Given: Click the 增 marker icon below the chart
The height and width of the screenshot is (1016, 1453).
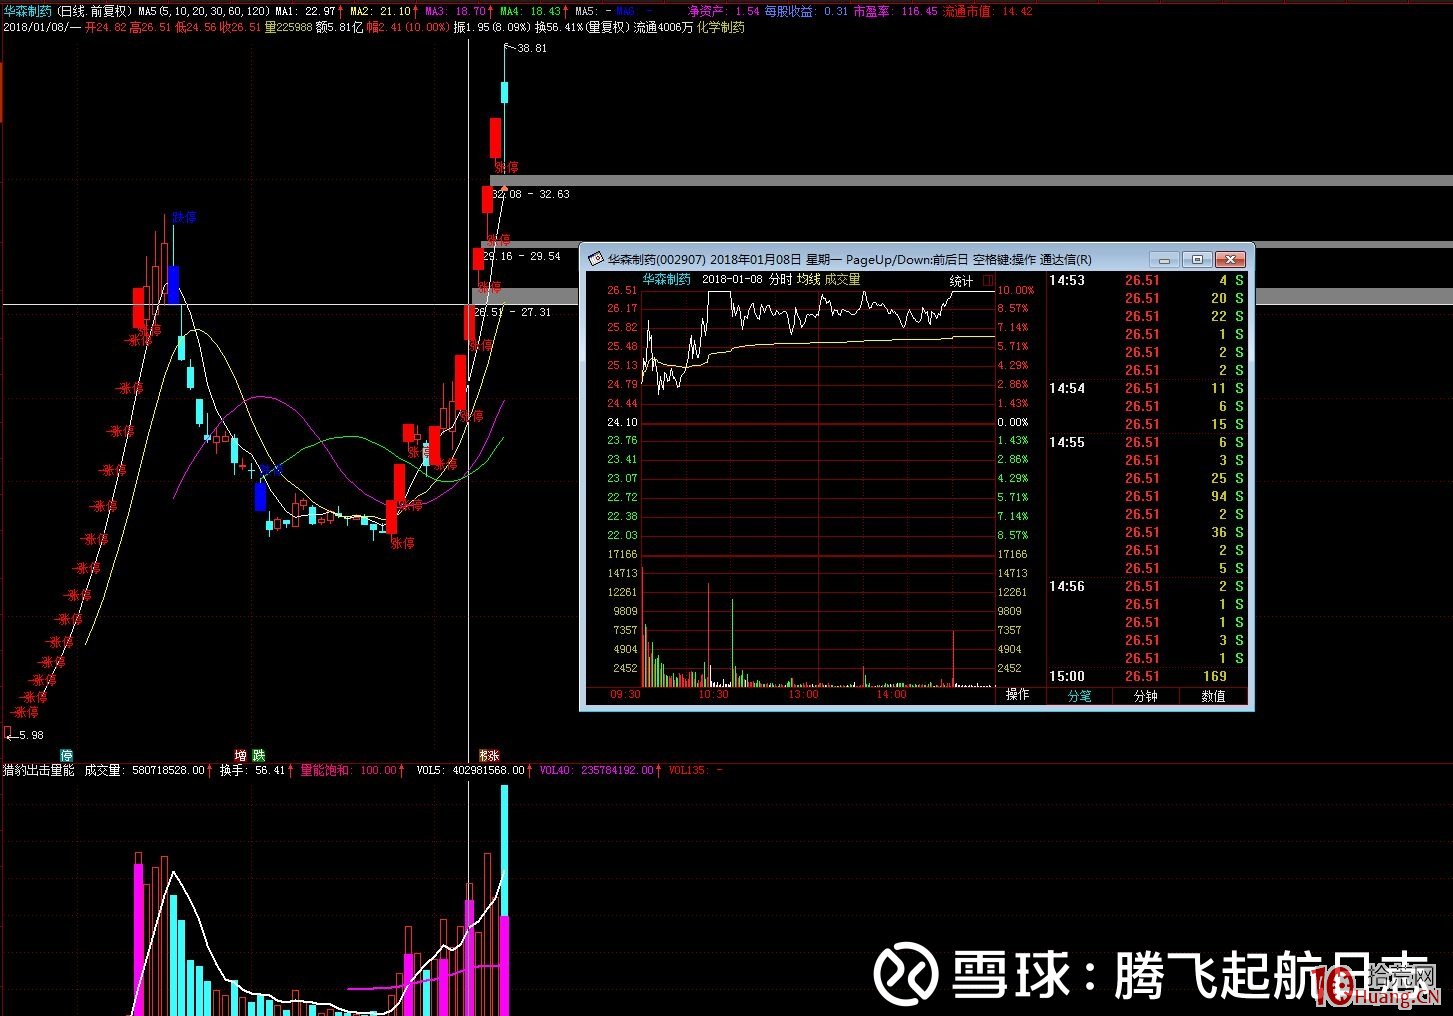Looking at the screenshot, I should (240, 756).
